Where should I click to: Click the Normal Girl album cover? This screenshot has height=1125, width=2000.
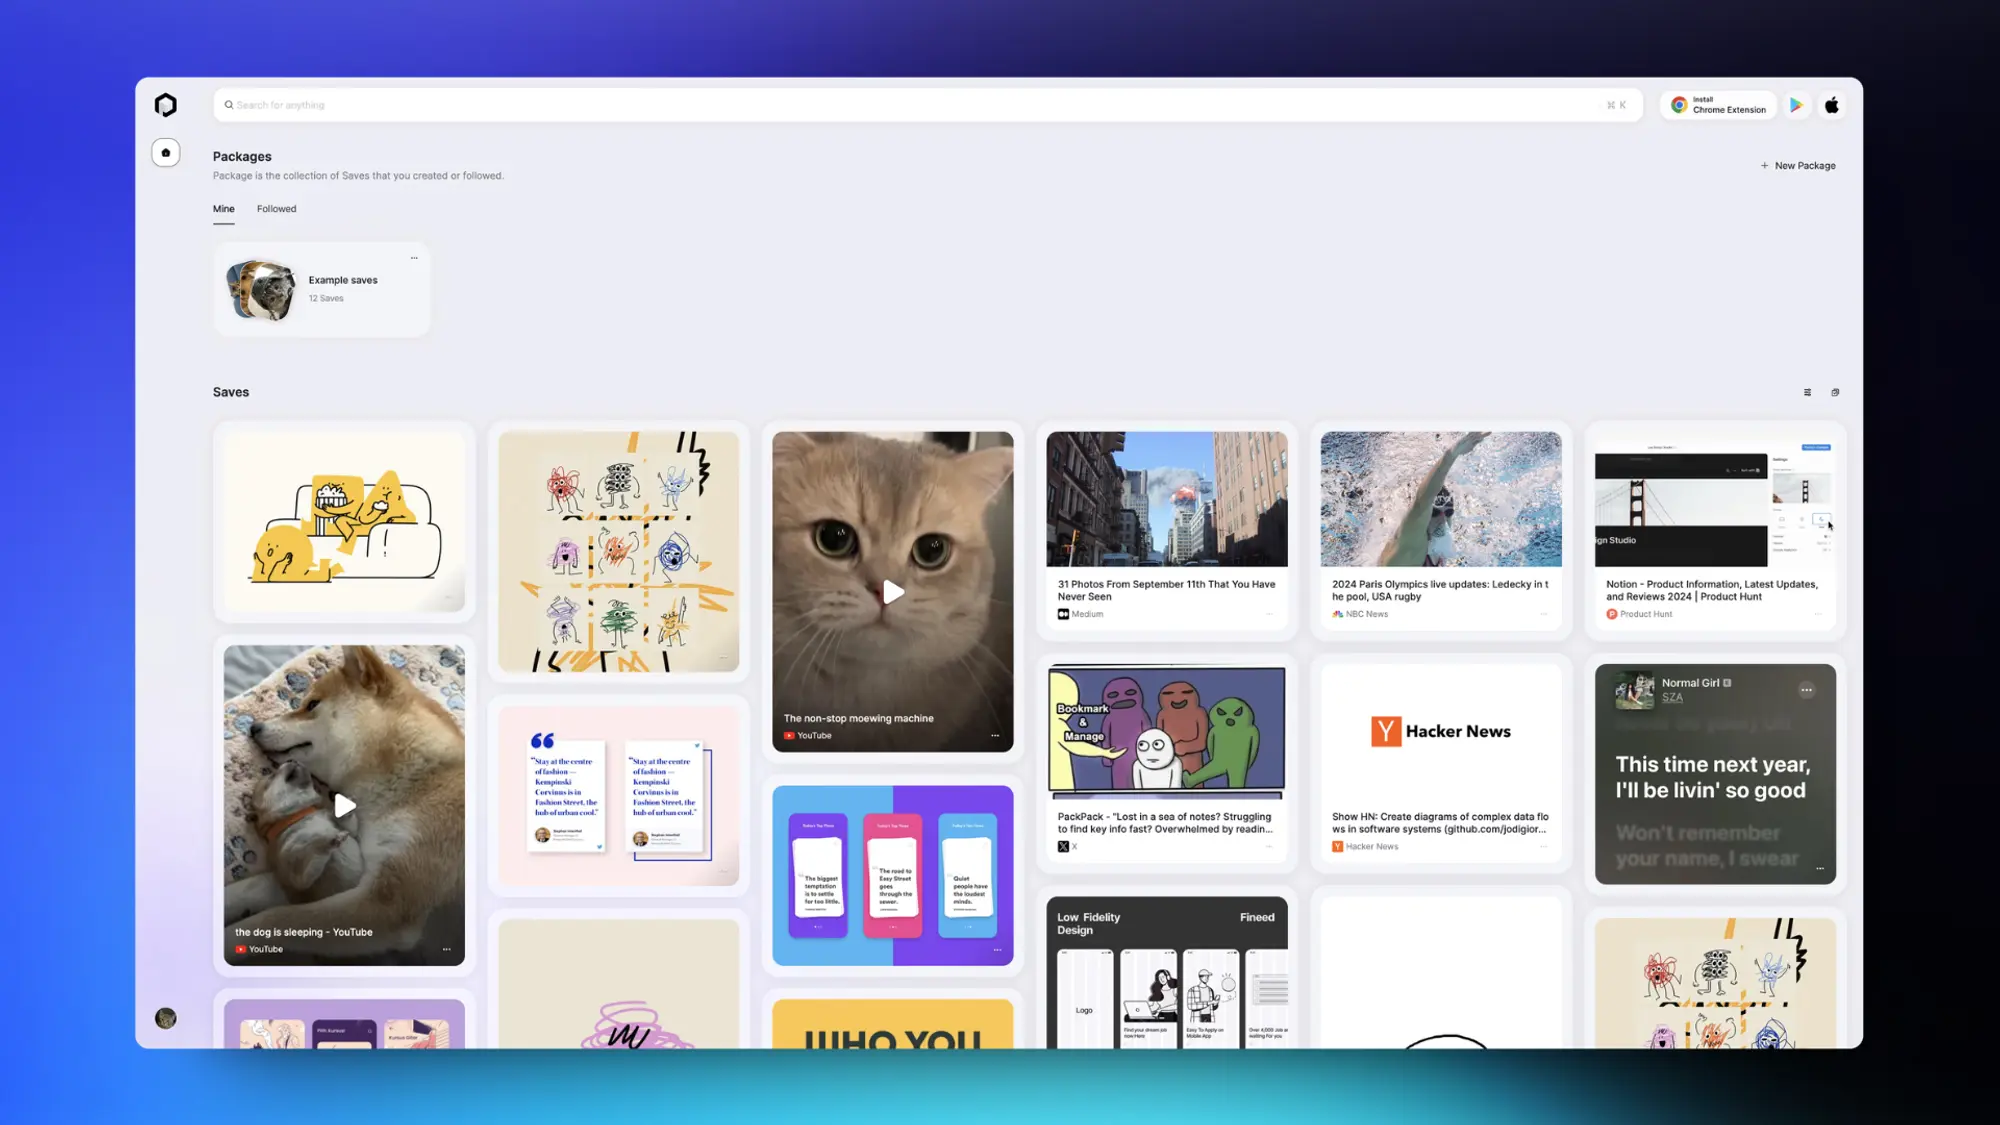click(1635, 691)
